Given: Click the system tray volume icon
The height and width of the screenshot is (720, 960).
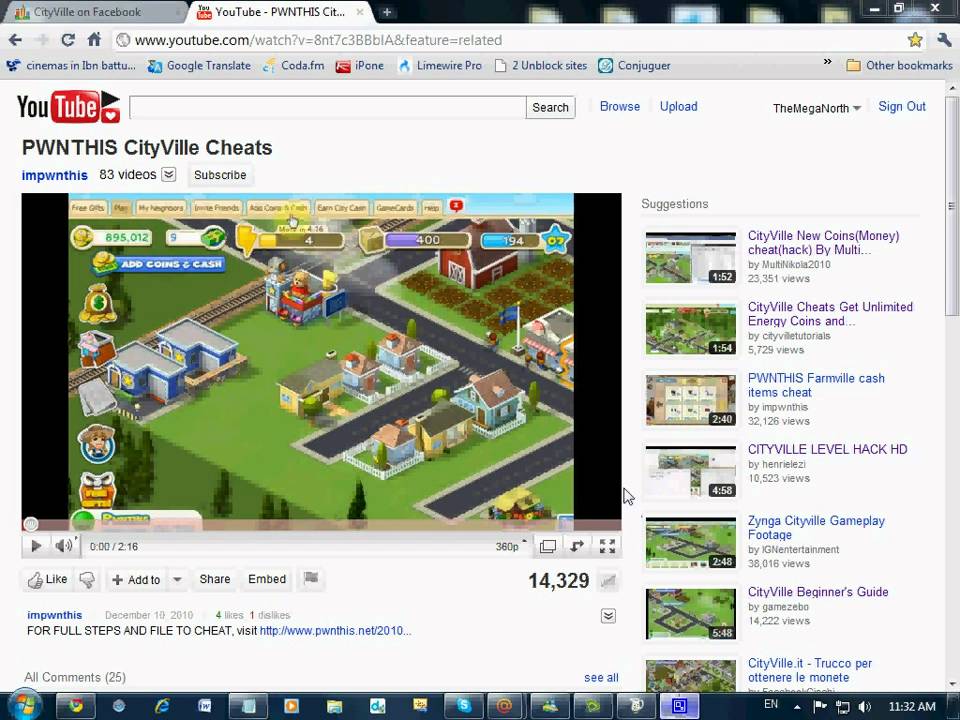Looking at the screenshot, I should coord(864,707).
